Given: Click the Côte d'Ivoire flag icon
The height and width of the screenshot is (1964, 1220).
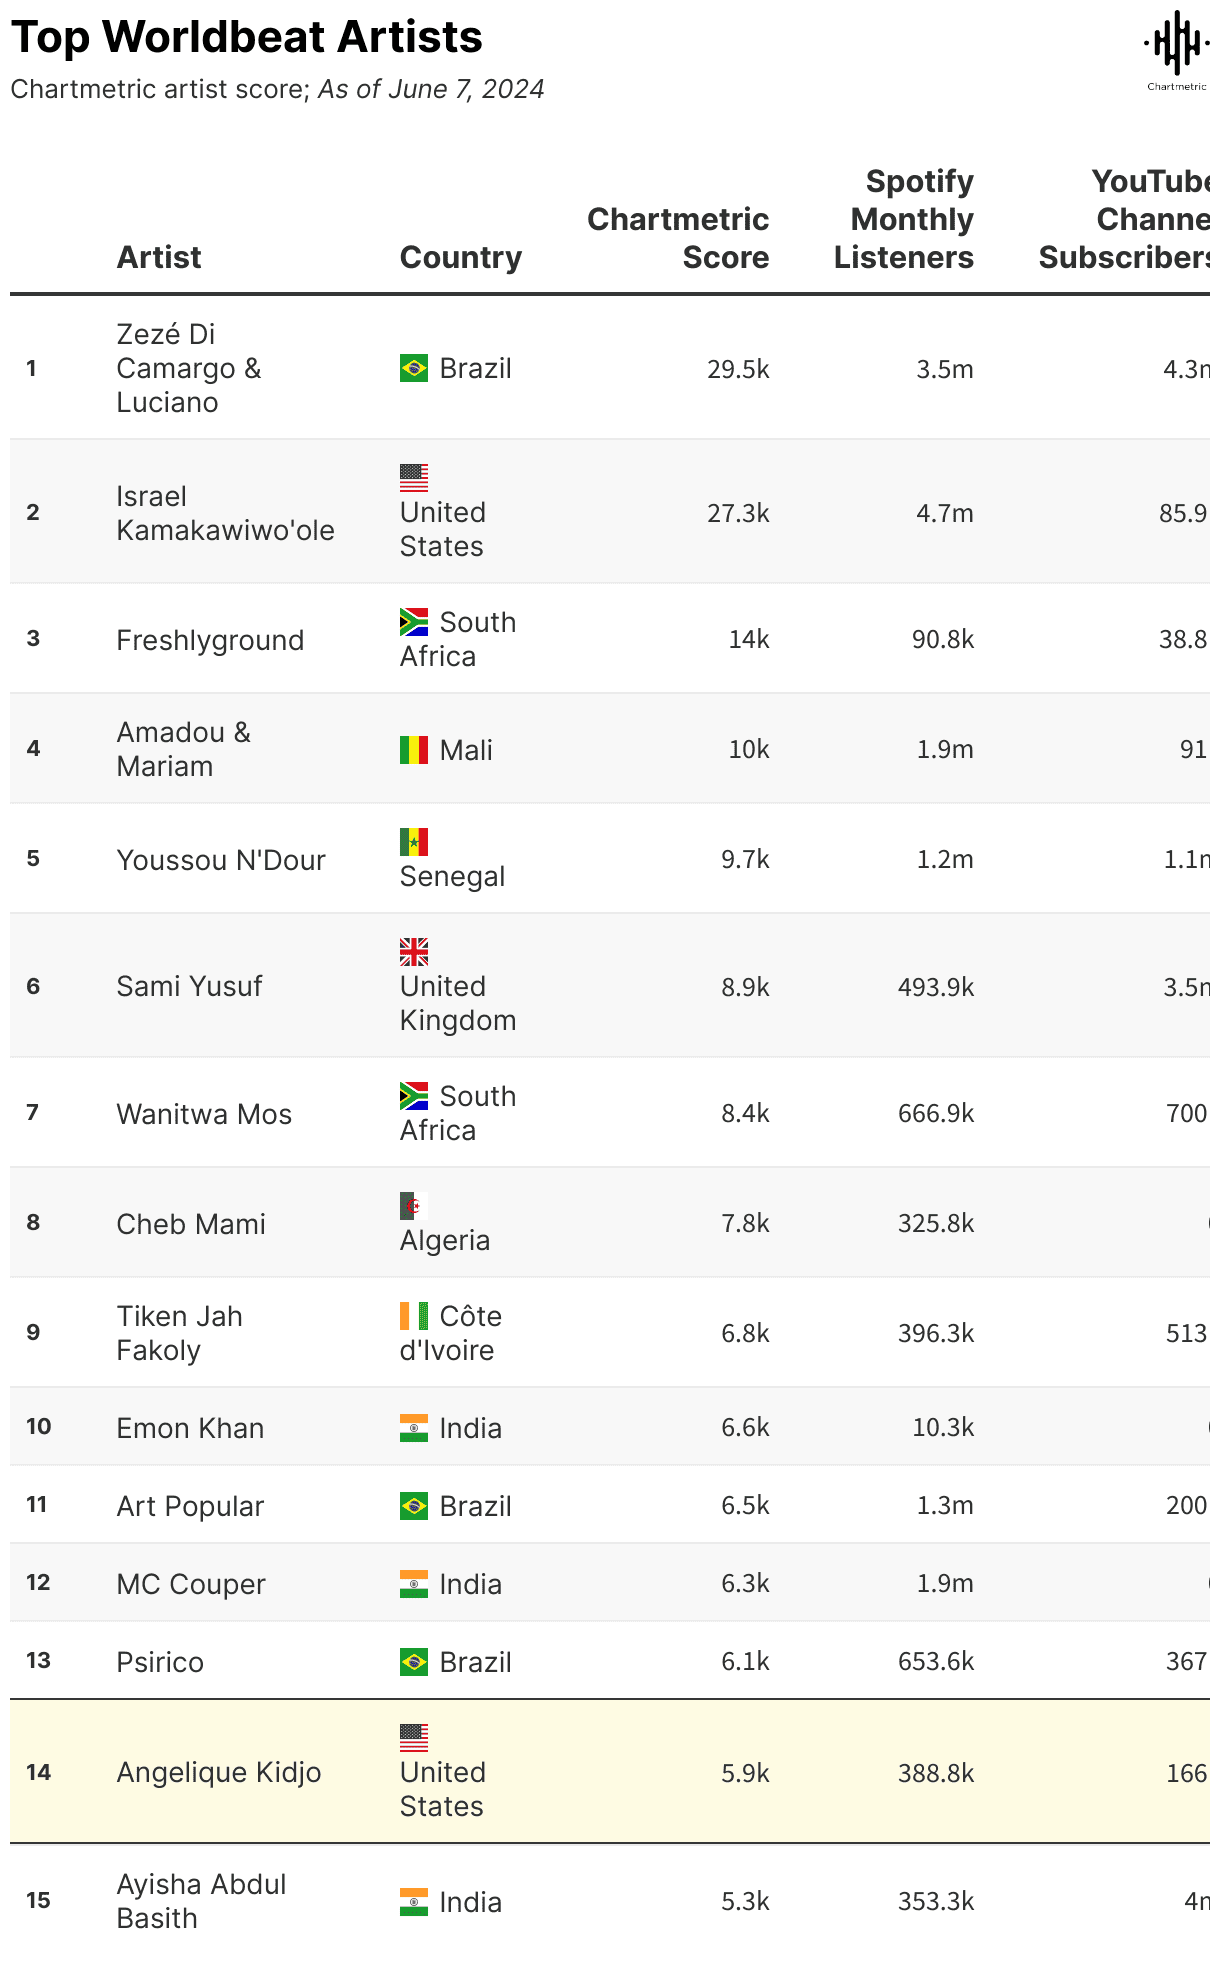Looking at the screenshot, I should point(413,1316).
